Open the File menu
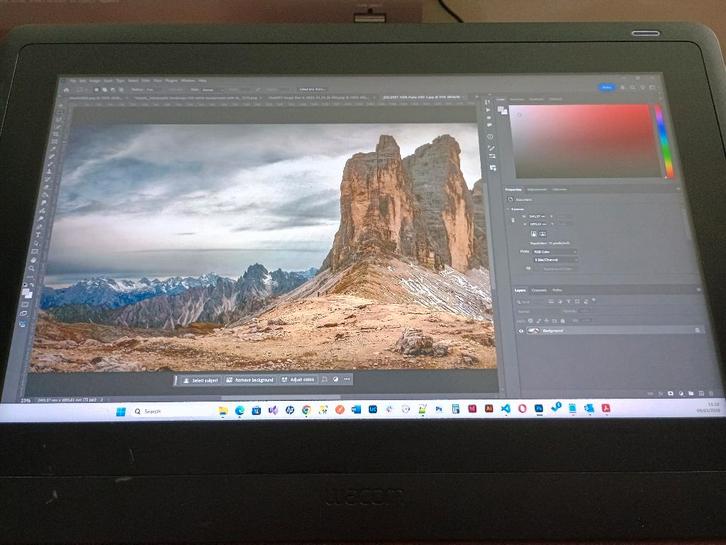726x545 pixels. point(73,81)
